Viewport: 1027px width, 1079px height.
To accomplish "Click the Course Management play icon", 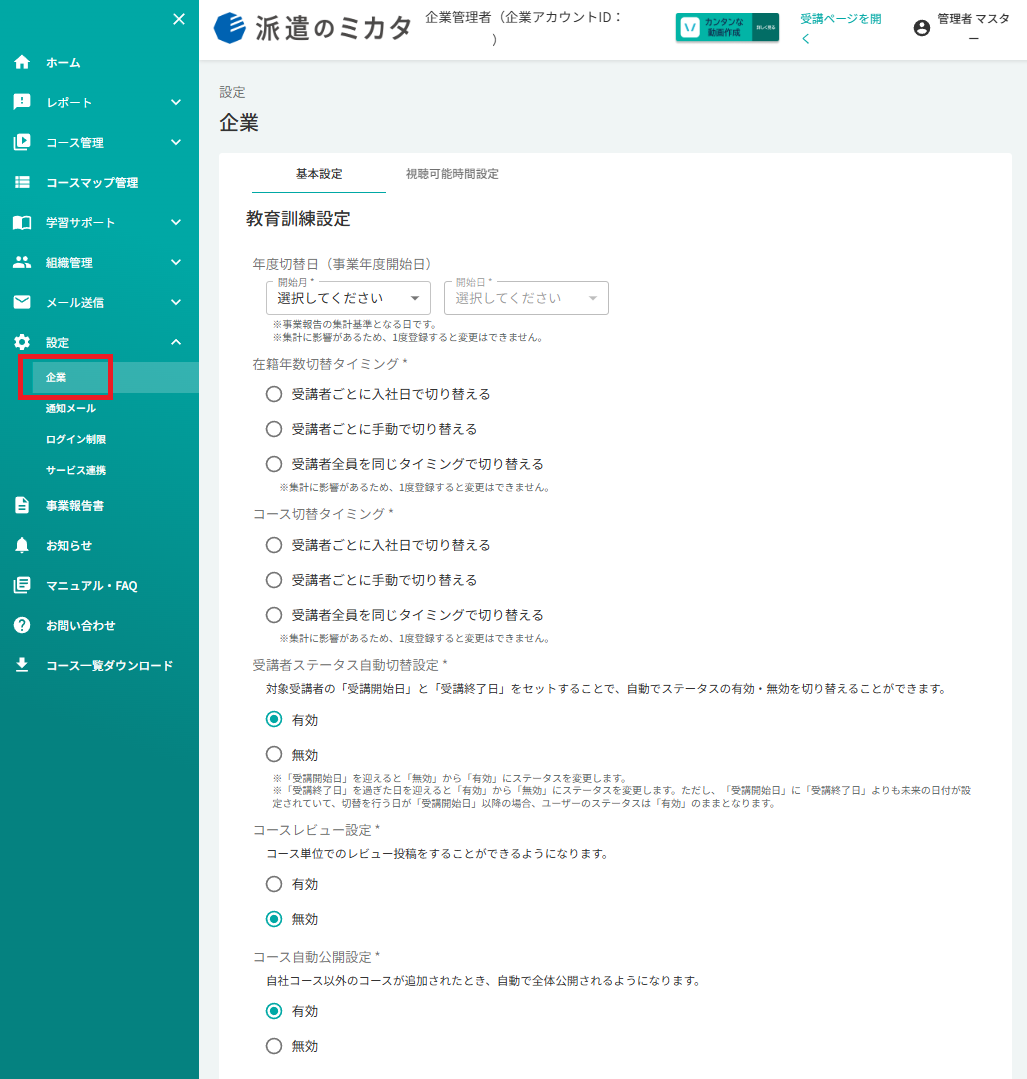I will click(x=22, y=142).
